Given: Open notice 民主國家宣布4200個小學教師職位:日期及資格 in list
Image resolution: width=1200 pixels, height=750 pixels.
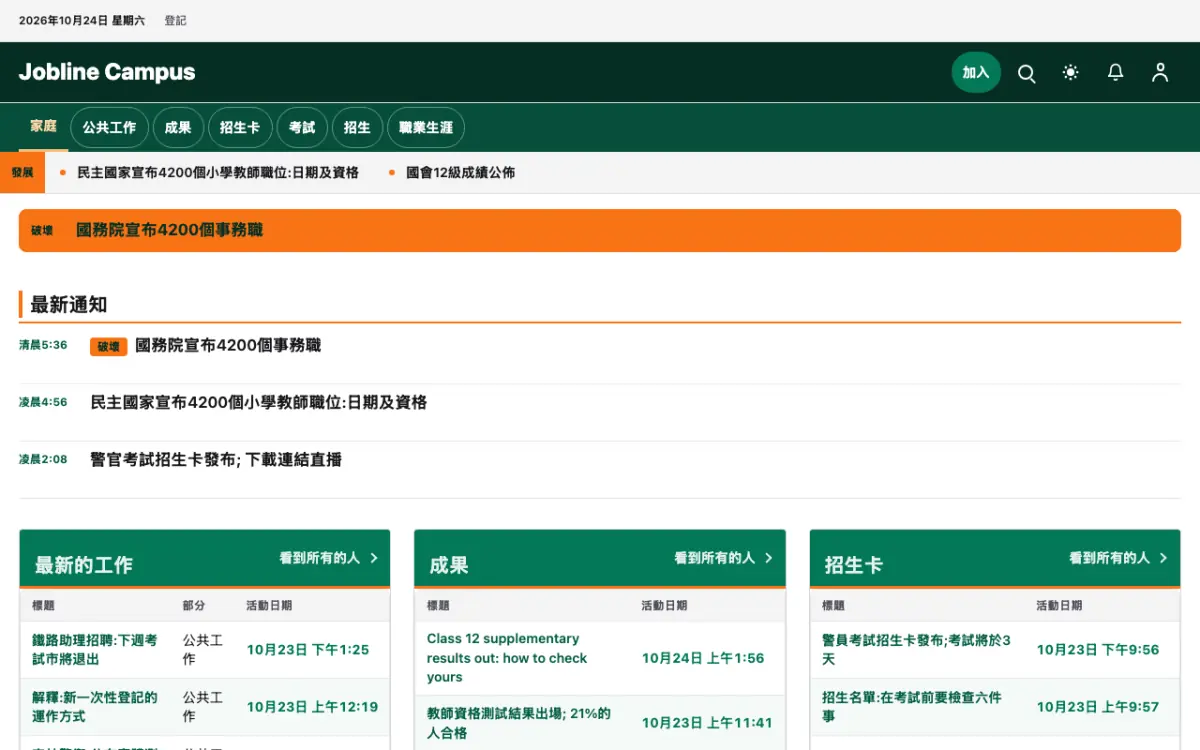Looking at the screenshot, I should [x=259, y=403].
